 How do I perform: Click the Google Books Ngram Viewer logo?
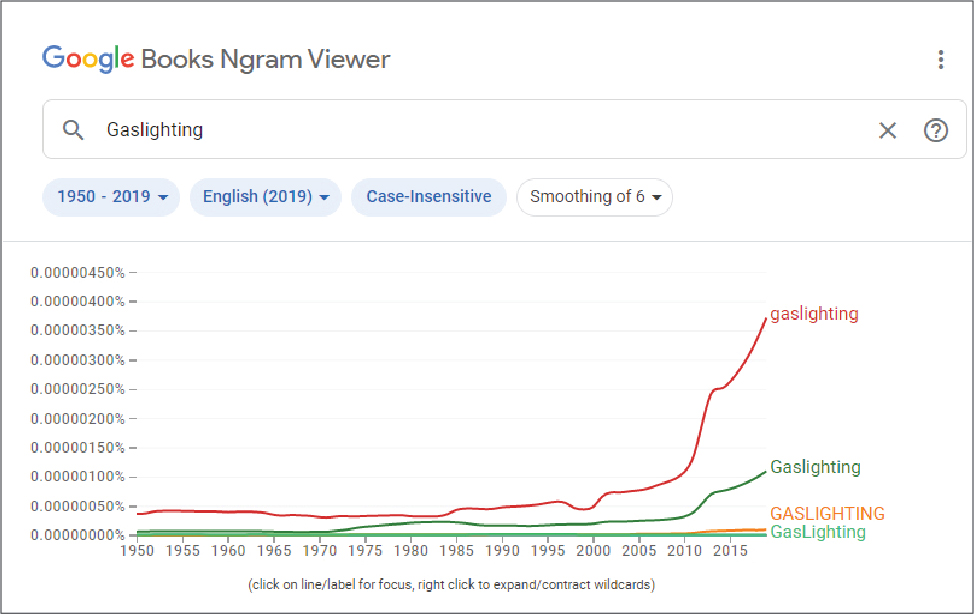216,59
